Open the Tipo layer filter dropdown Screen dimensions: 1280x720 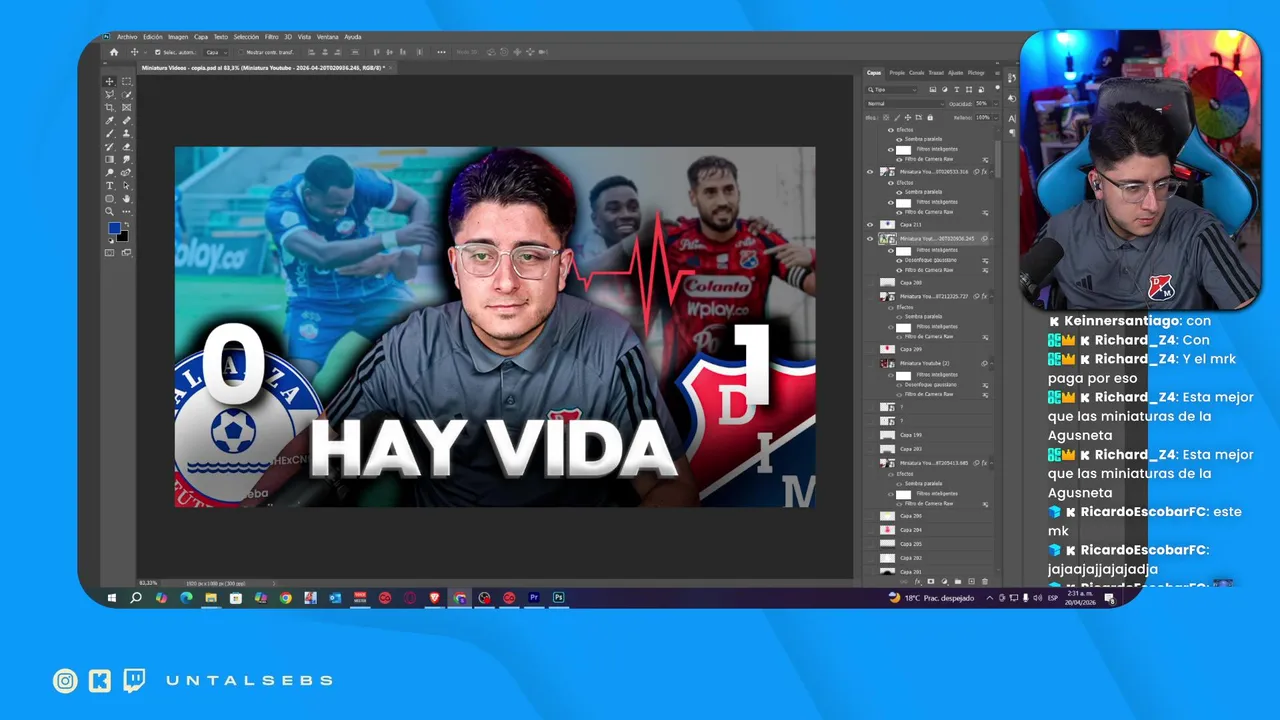point(892,89)
